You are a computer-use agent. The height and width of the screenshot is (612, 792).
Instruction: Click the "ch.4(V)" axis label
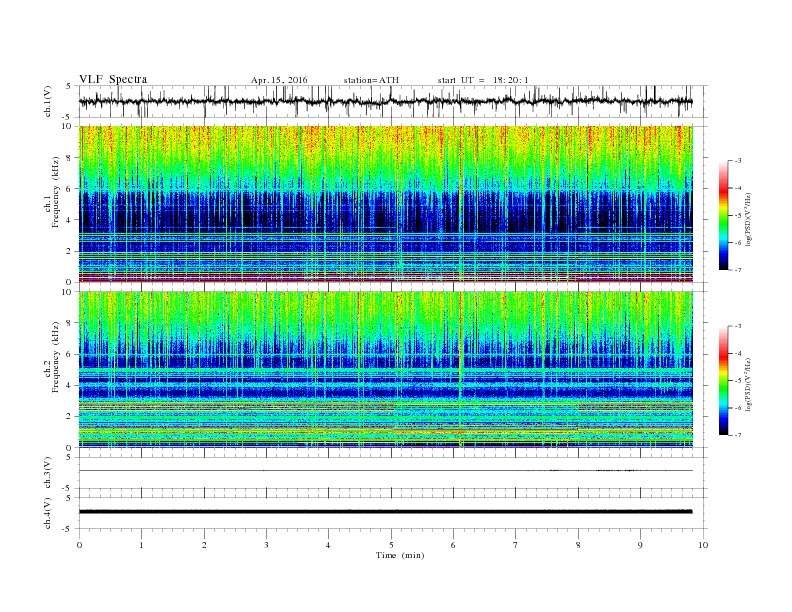(x=48, y=513)
